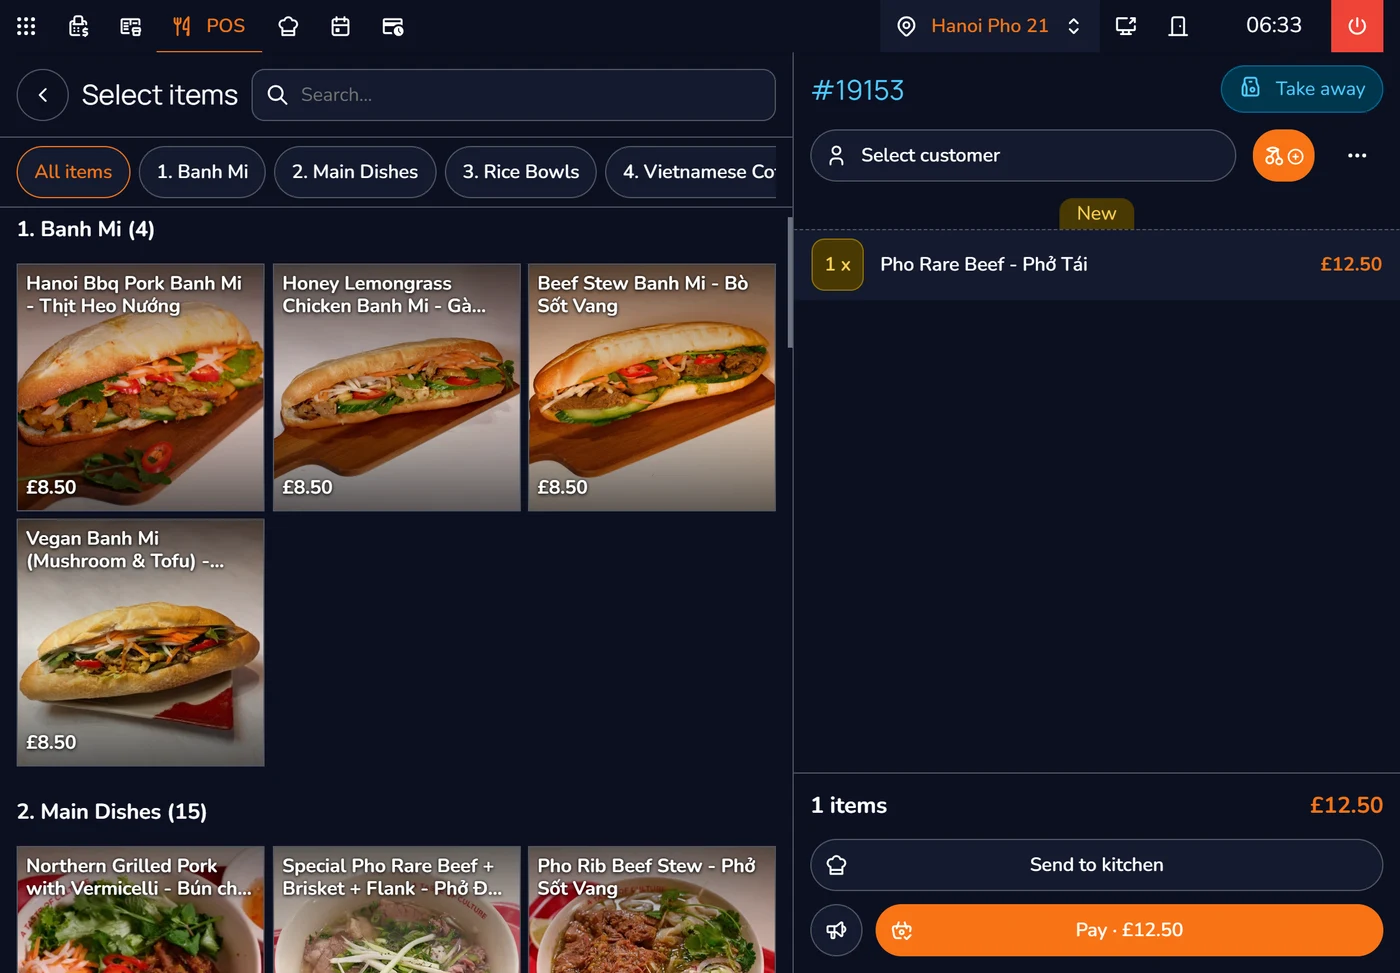The height and width of the screenshot is (973, 1400).
Task: Open the cash register icon
Action: [x=78, y=26]
